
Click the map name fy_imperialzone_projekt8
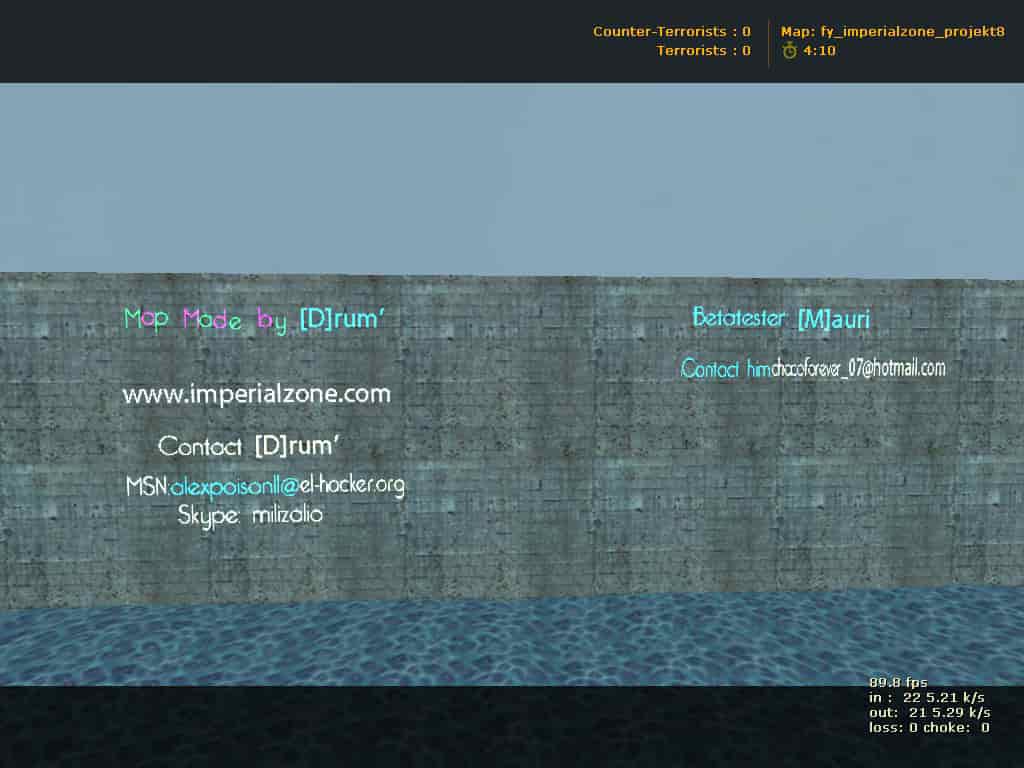pyautogui.click(x=892, y=31)
